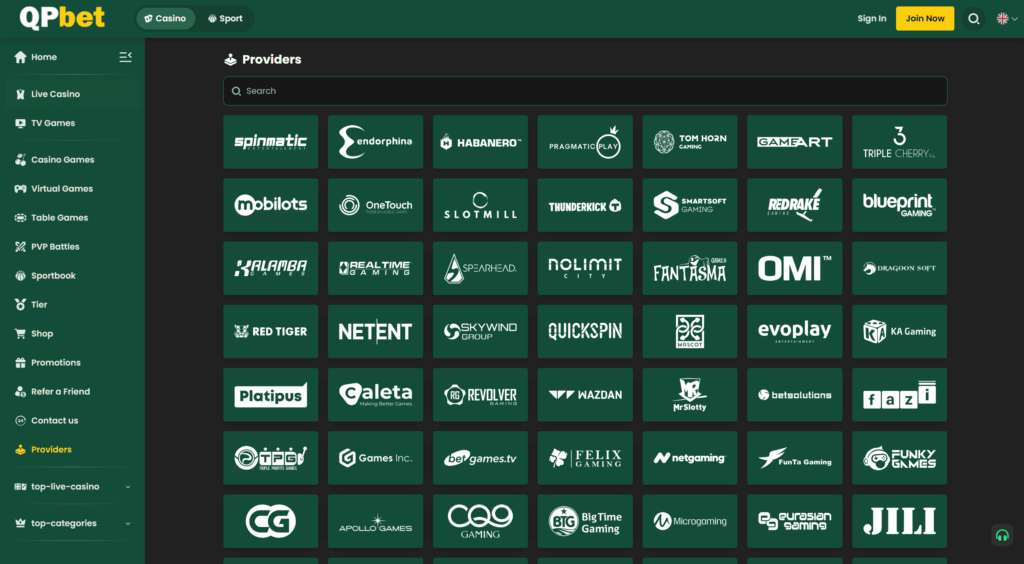This screenshot has height=564, width=1024.
Task: Click the QPbet logo
Action: (x=62, y=18)
